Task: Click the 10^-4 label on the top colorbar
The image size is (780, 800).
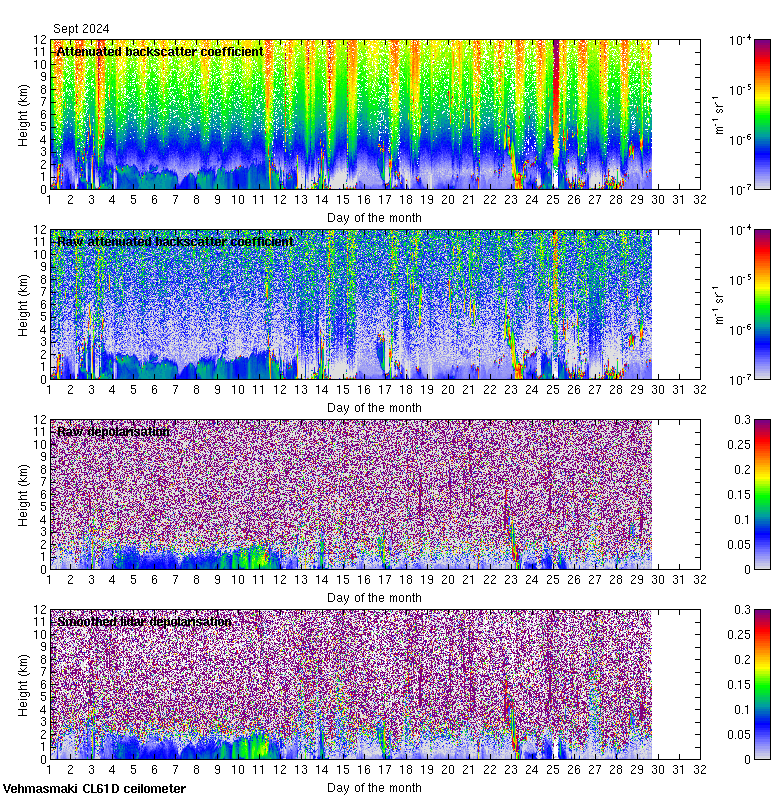Action: tap(738, 40)
